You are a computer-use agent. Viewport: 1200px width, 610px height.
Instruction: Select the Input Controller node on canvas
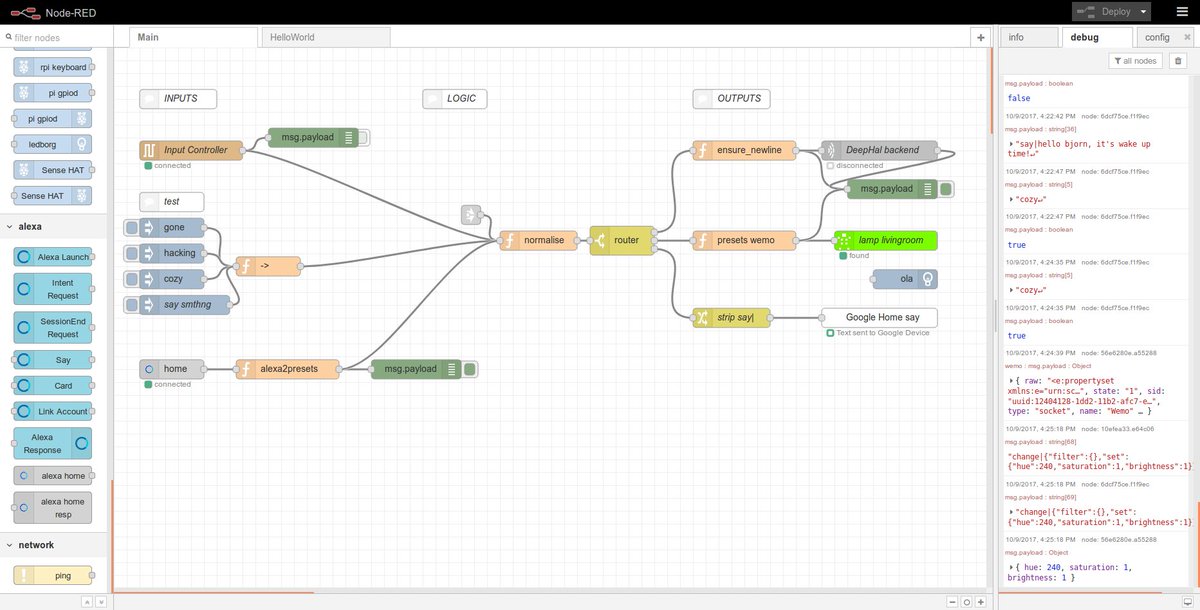coord(191,150)
